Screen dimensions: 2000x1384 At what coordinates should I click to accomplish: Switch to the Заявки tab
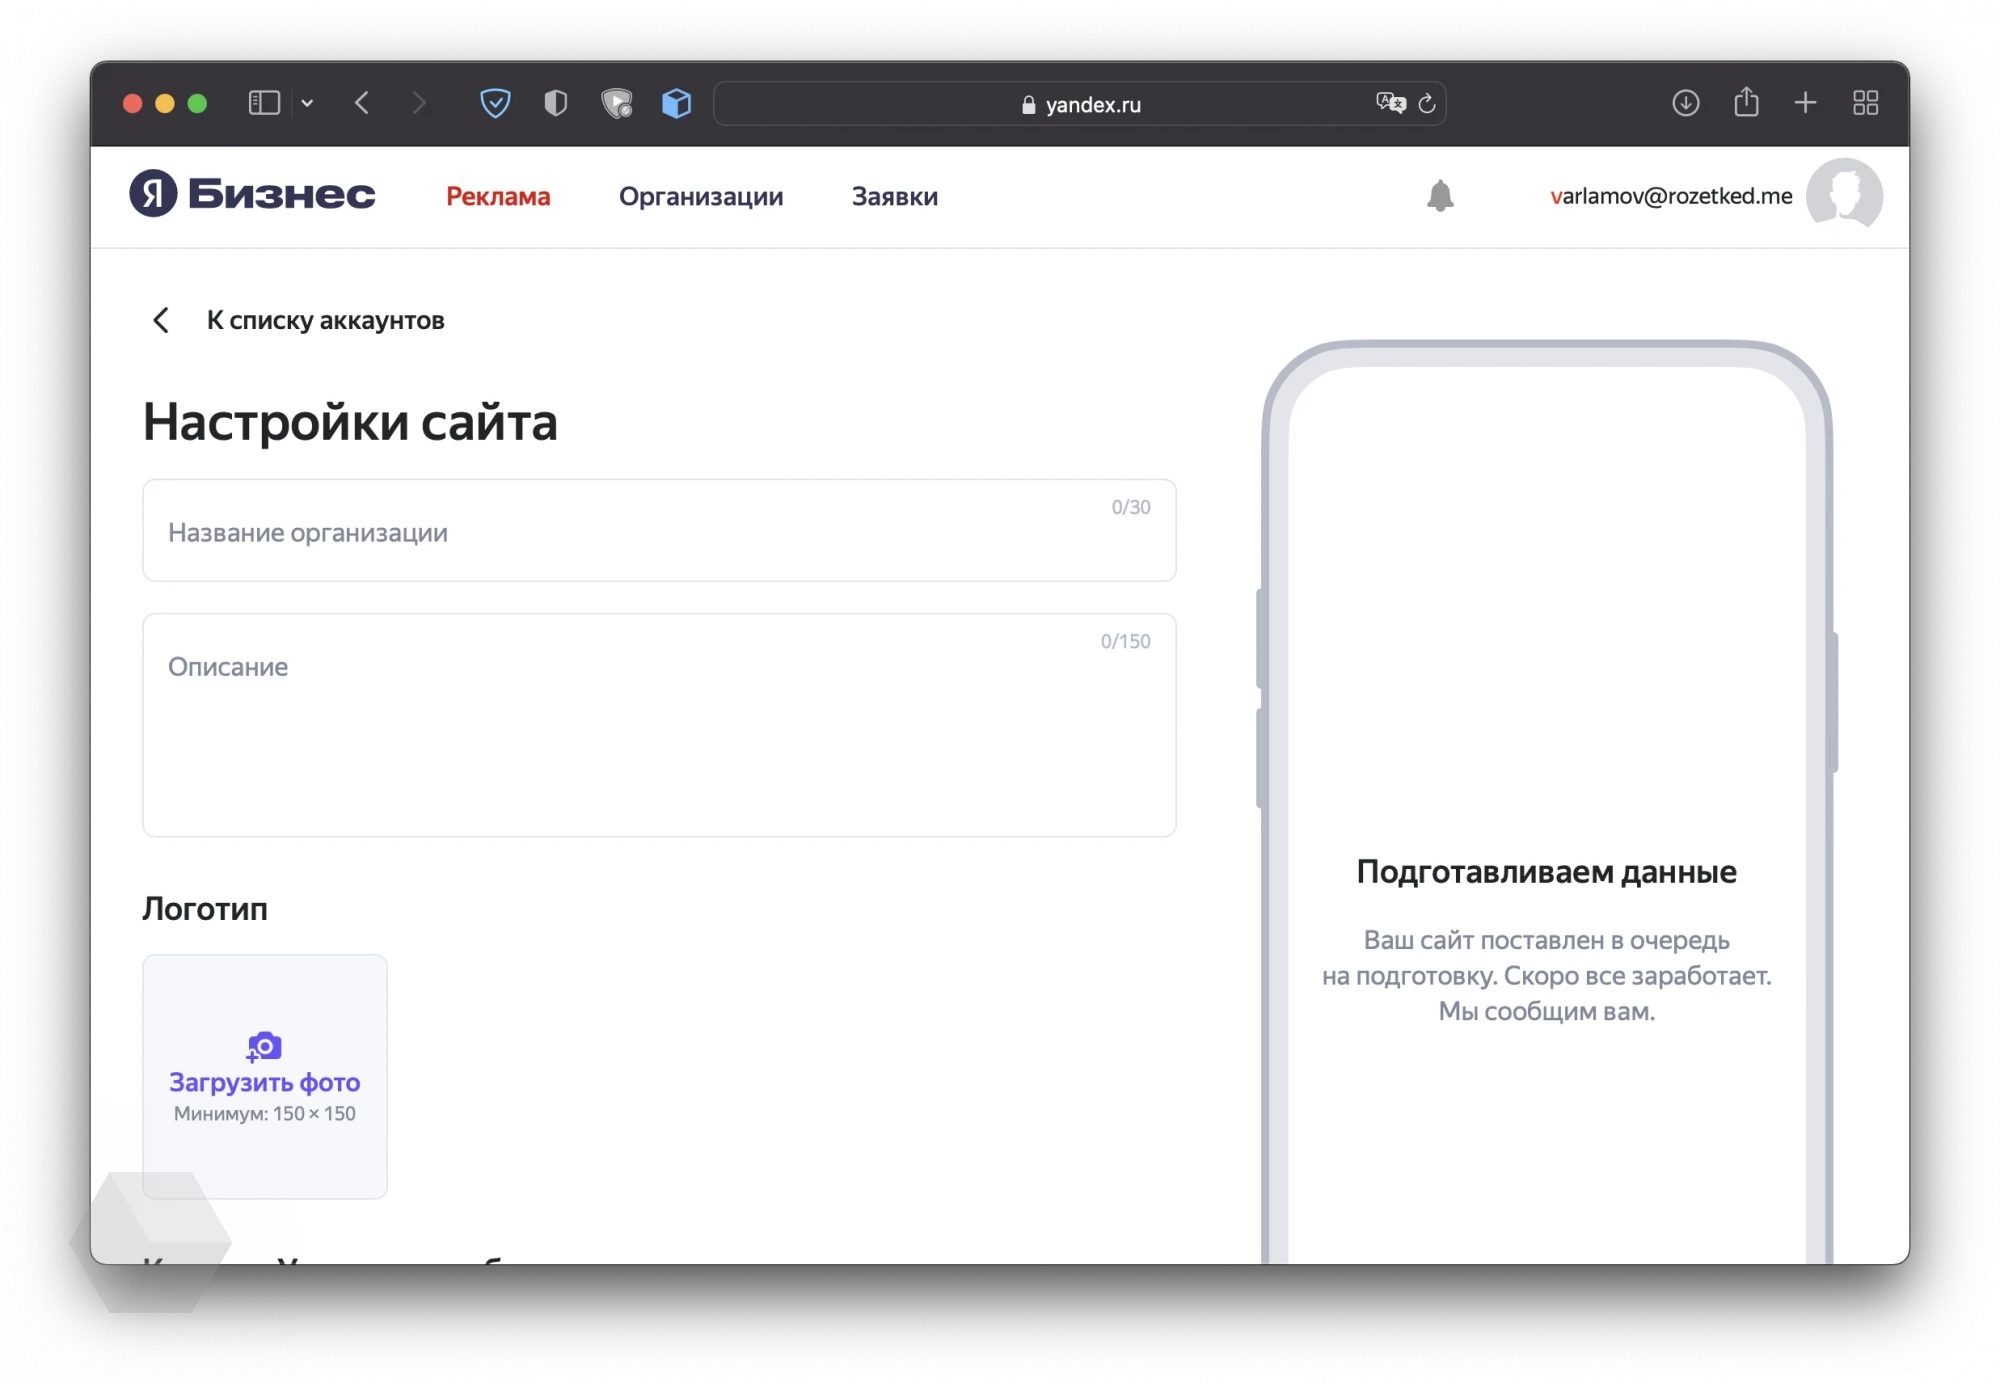(895, 197)
